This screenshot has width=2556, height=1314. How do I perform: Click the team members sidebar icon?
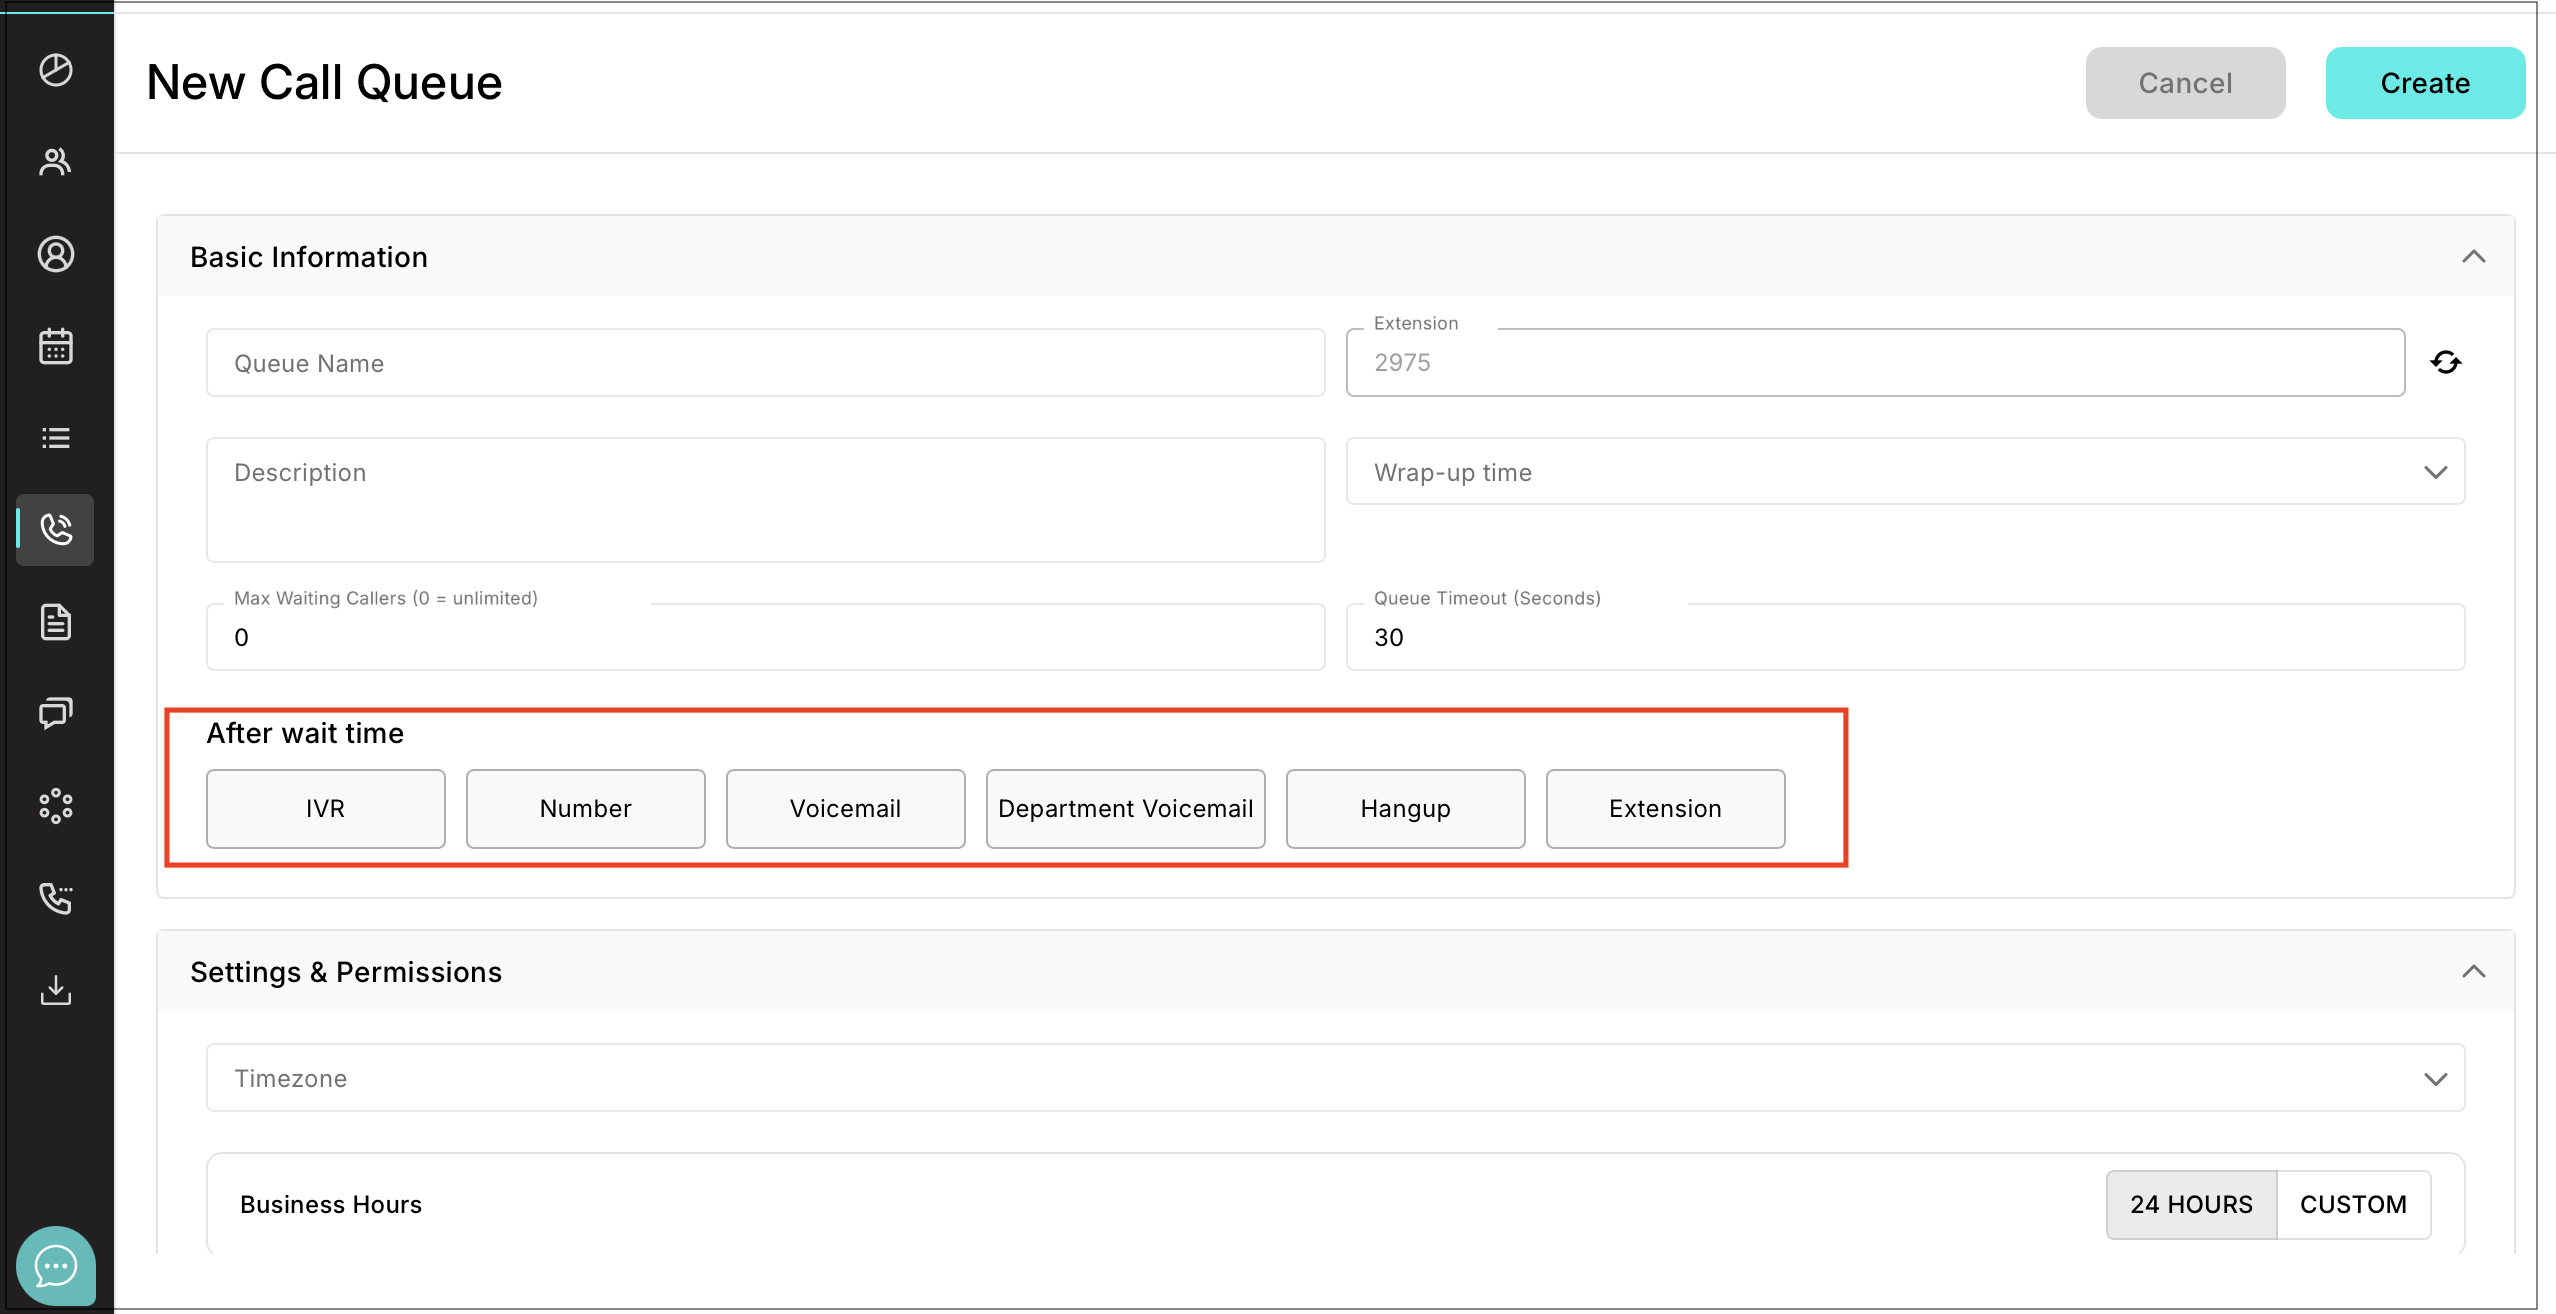[x=56, y=162]
